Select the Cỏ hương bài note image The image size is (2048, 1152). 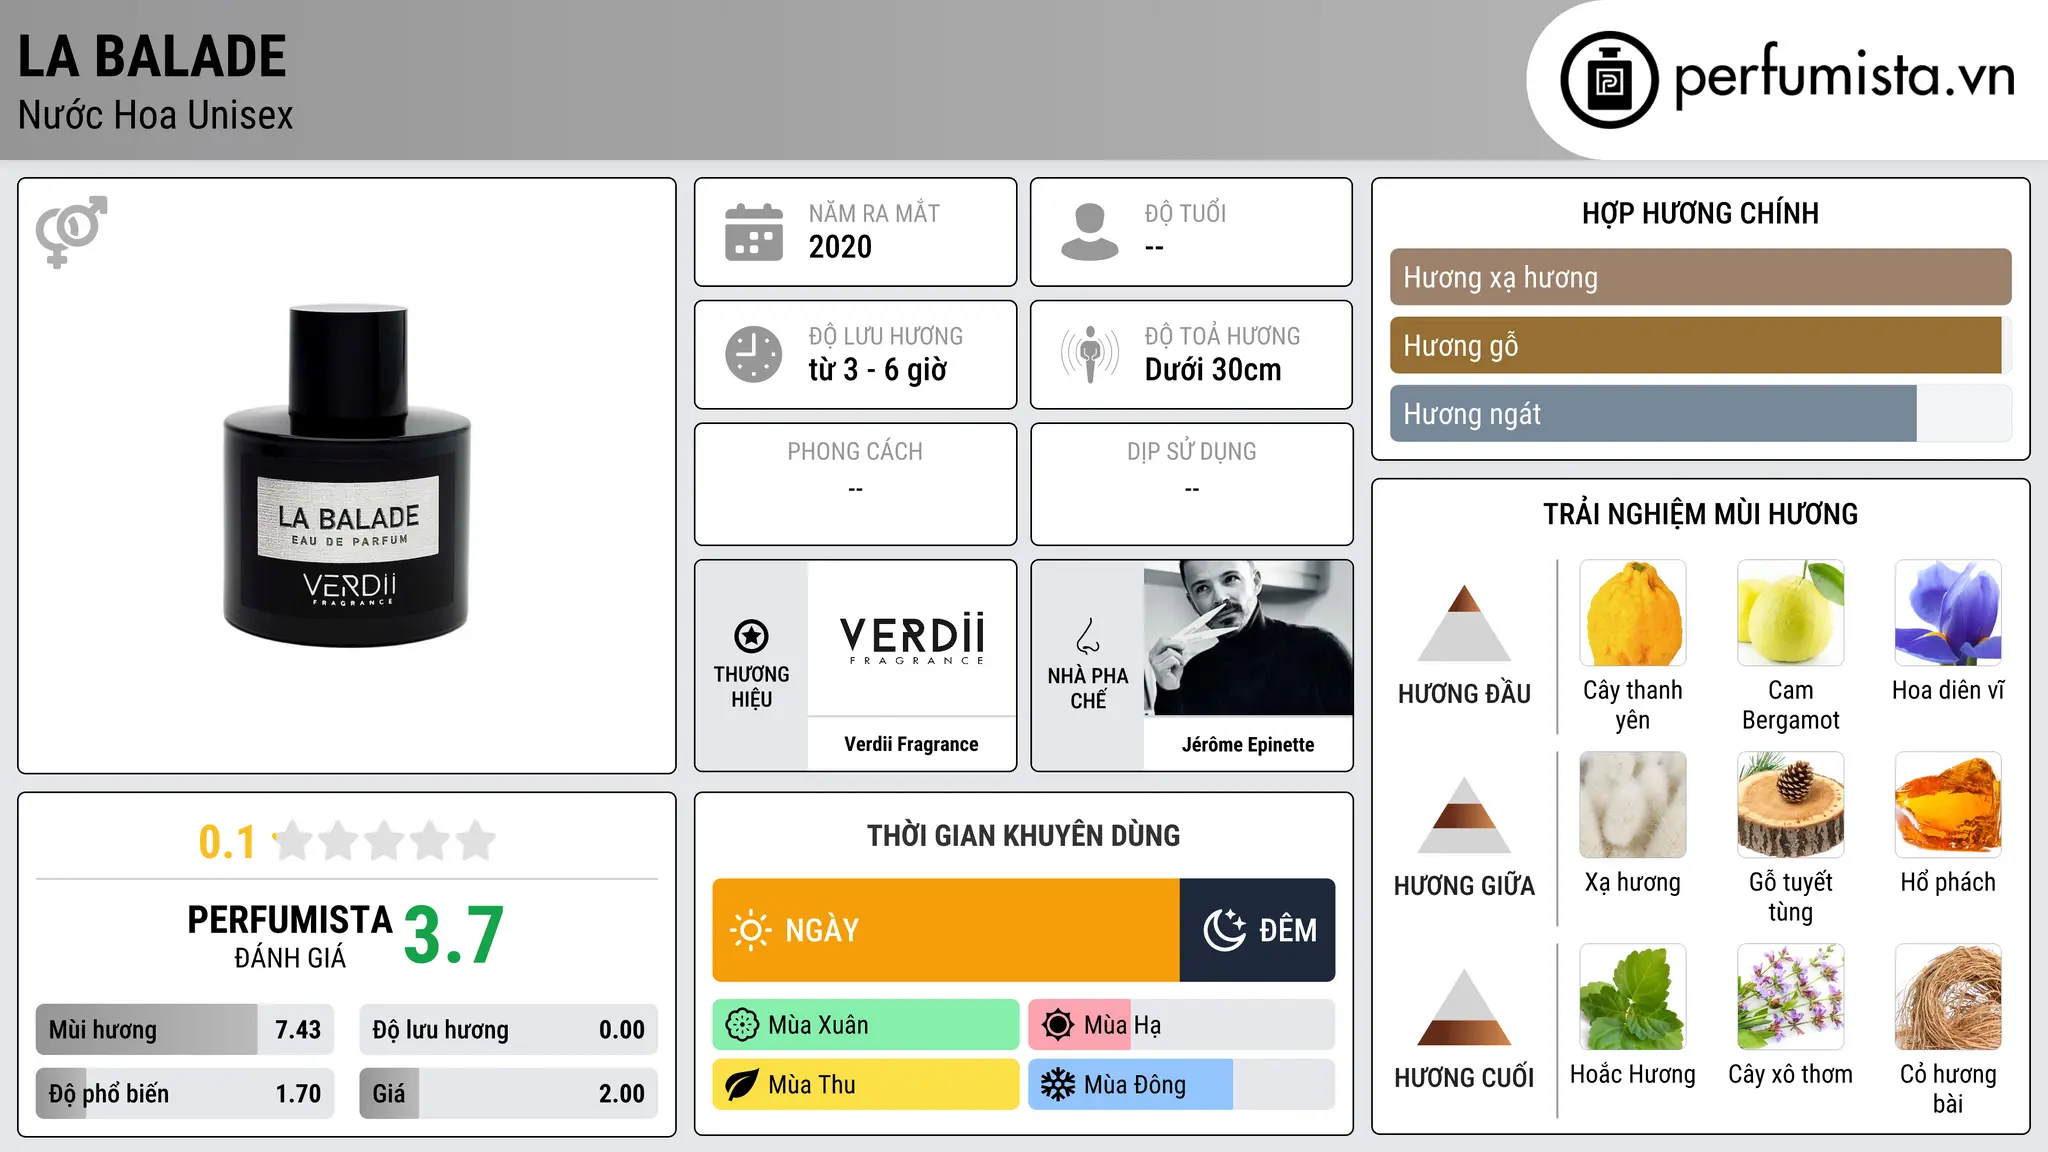[1948, 997]
